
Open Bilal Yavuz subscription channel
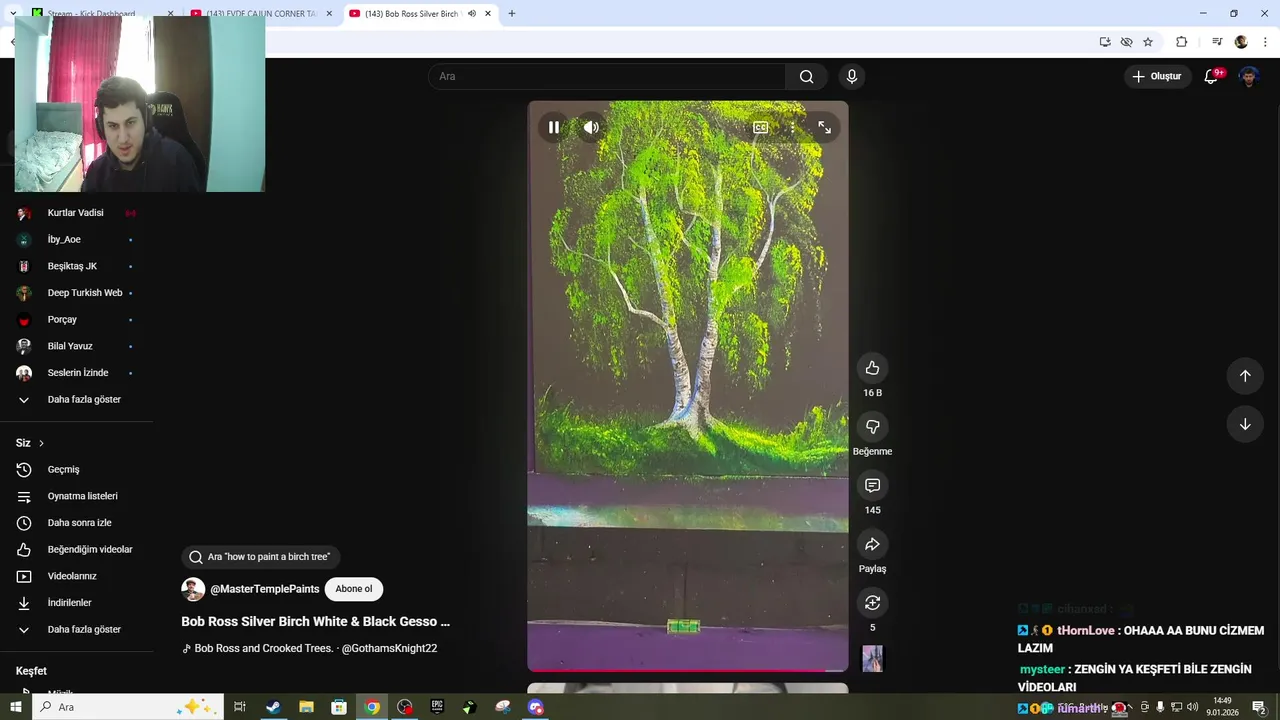coord(76,346)
